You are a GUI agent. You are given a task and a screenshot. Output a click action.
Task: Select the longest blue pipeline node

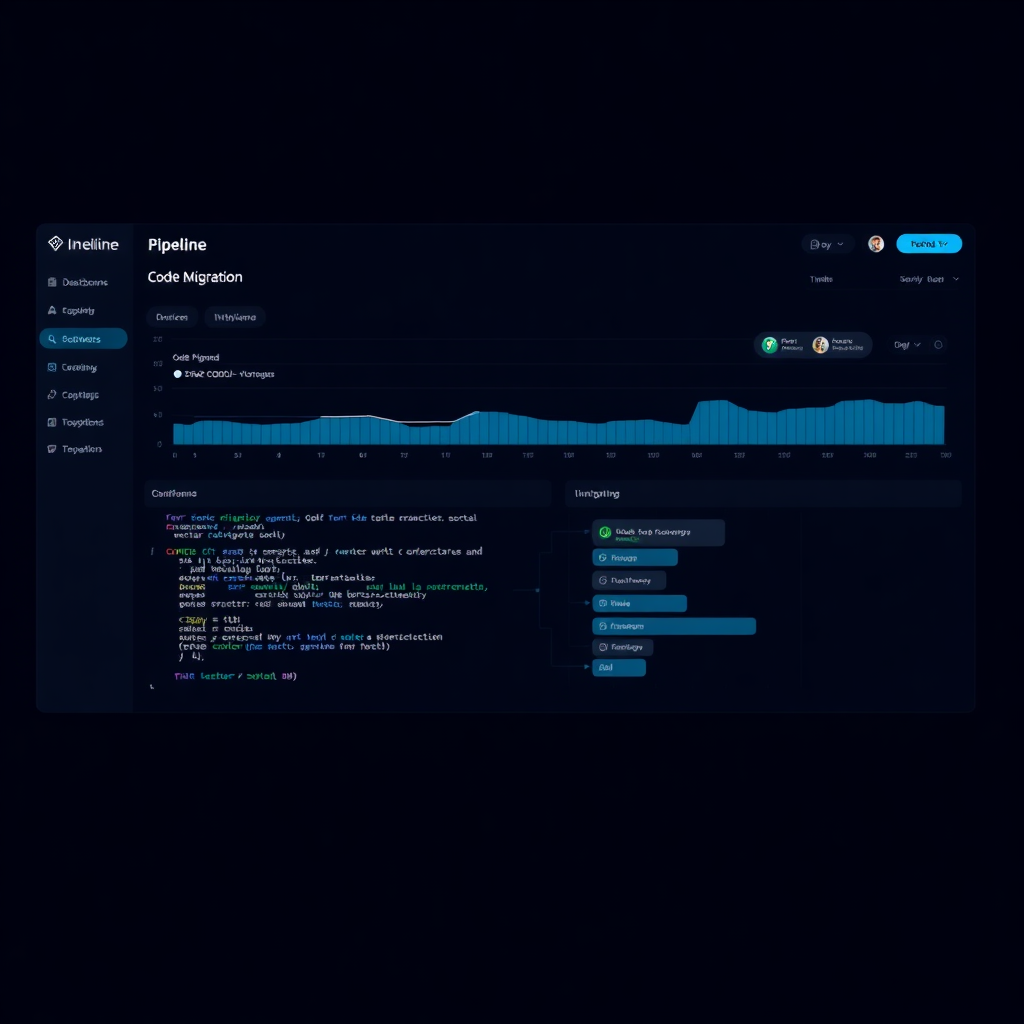[674, 626]
